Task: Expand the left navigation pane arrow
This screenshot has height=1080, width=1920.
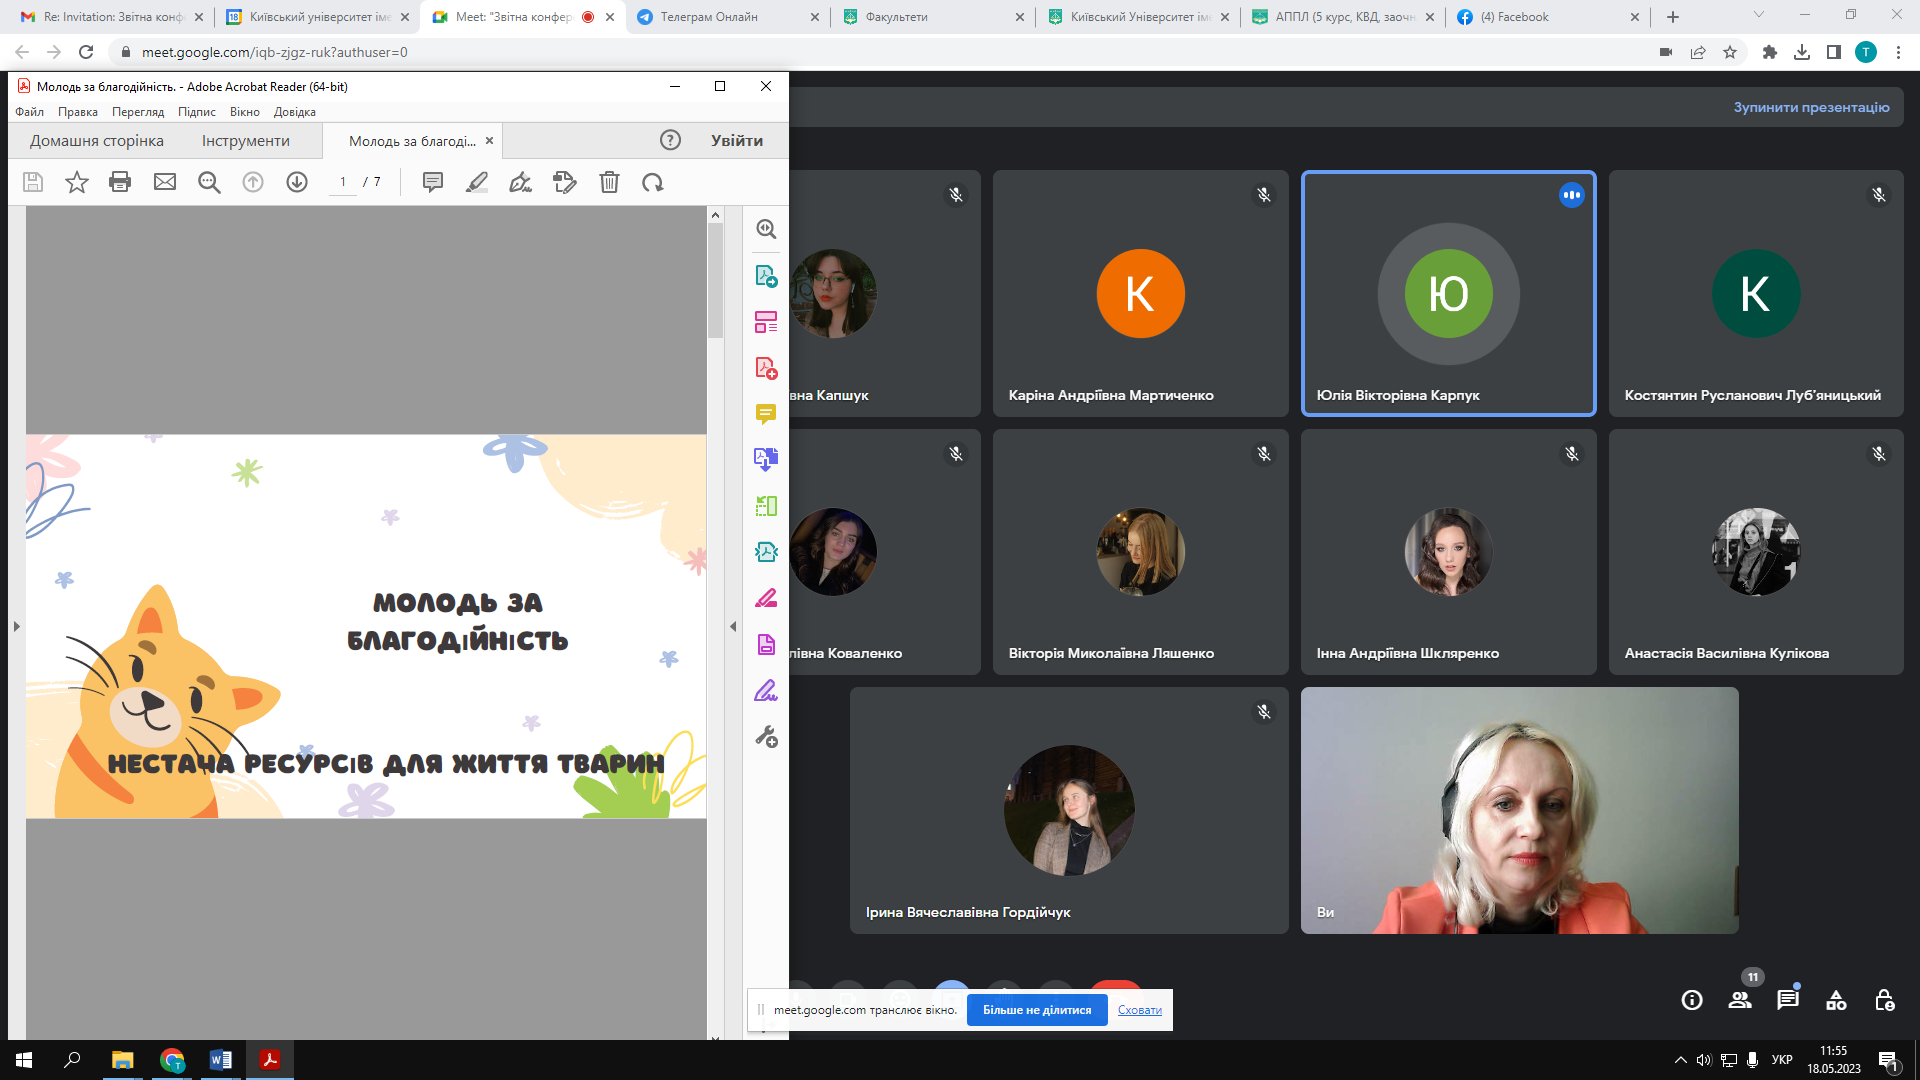Action: click(x=16, y=627)
